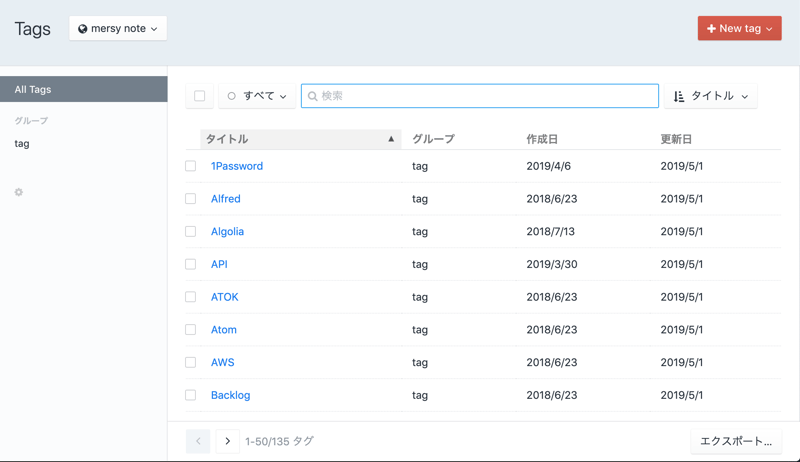Click the magnifier icon in search box
This screenshot has width=800, height=462.
[313, 96]
